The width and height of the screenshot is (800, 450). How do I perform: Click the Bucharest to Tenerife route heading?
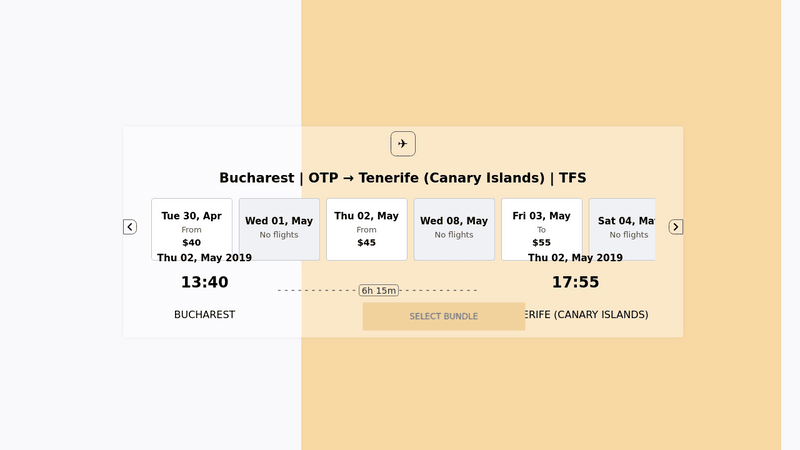click(x=402, y=178)
